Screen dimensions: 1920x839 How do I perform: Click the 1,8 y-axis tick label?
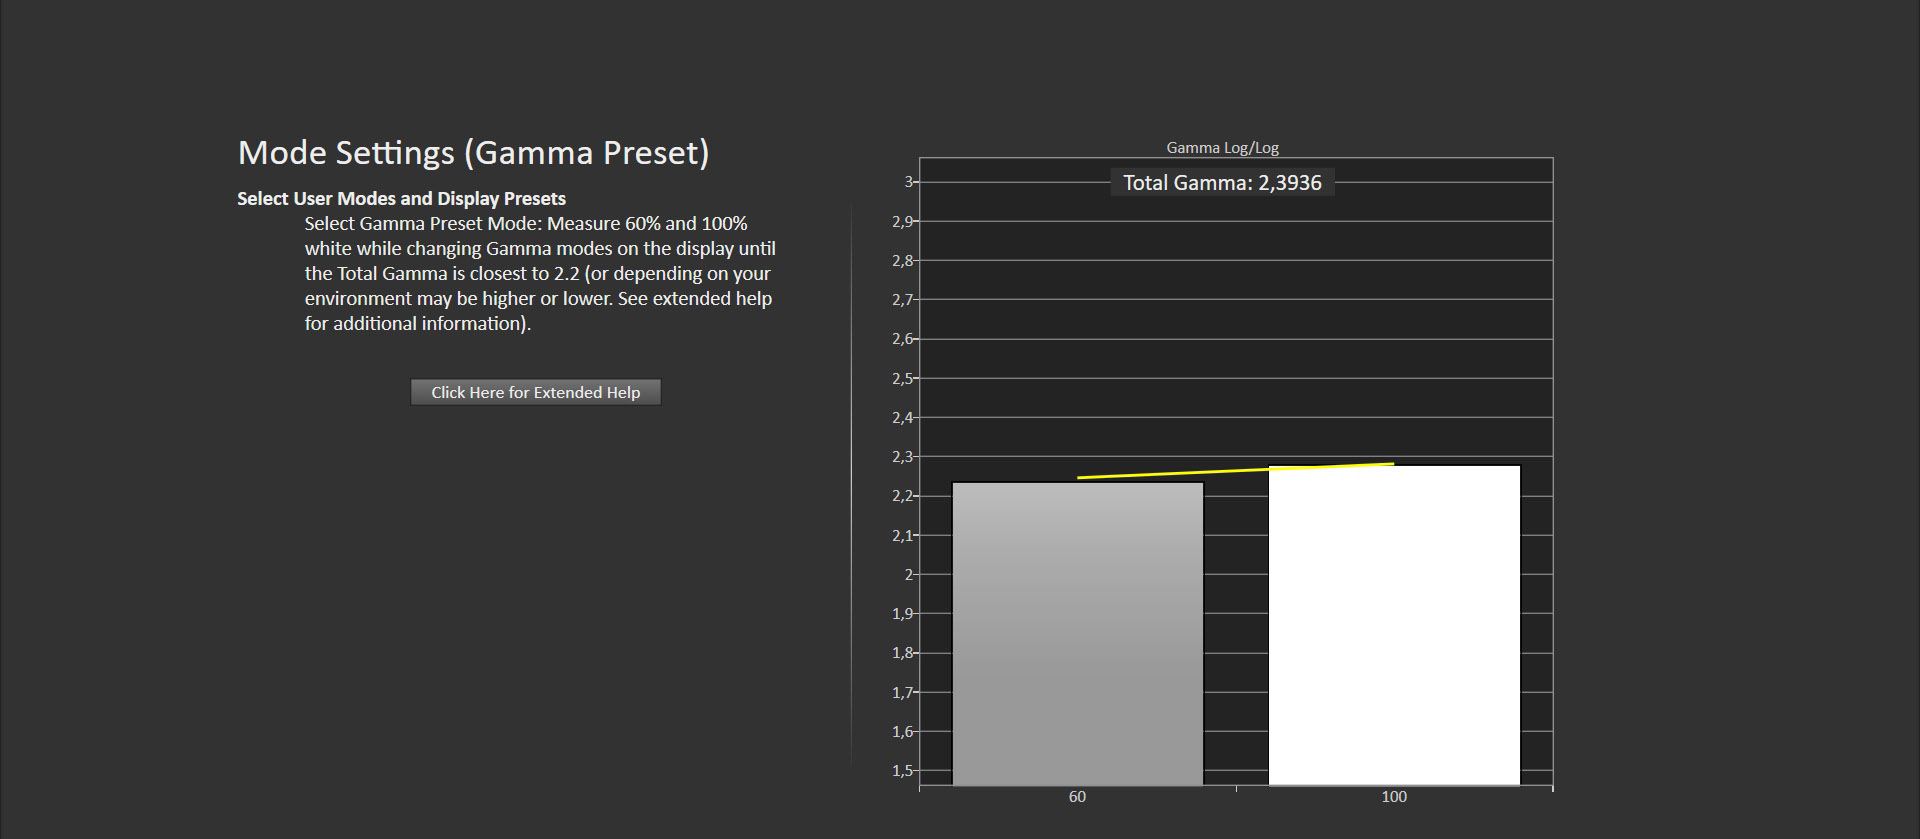tap(902, 653)
